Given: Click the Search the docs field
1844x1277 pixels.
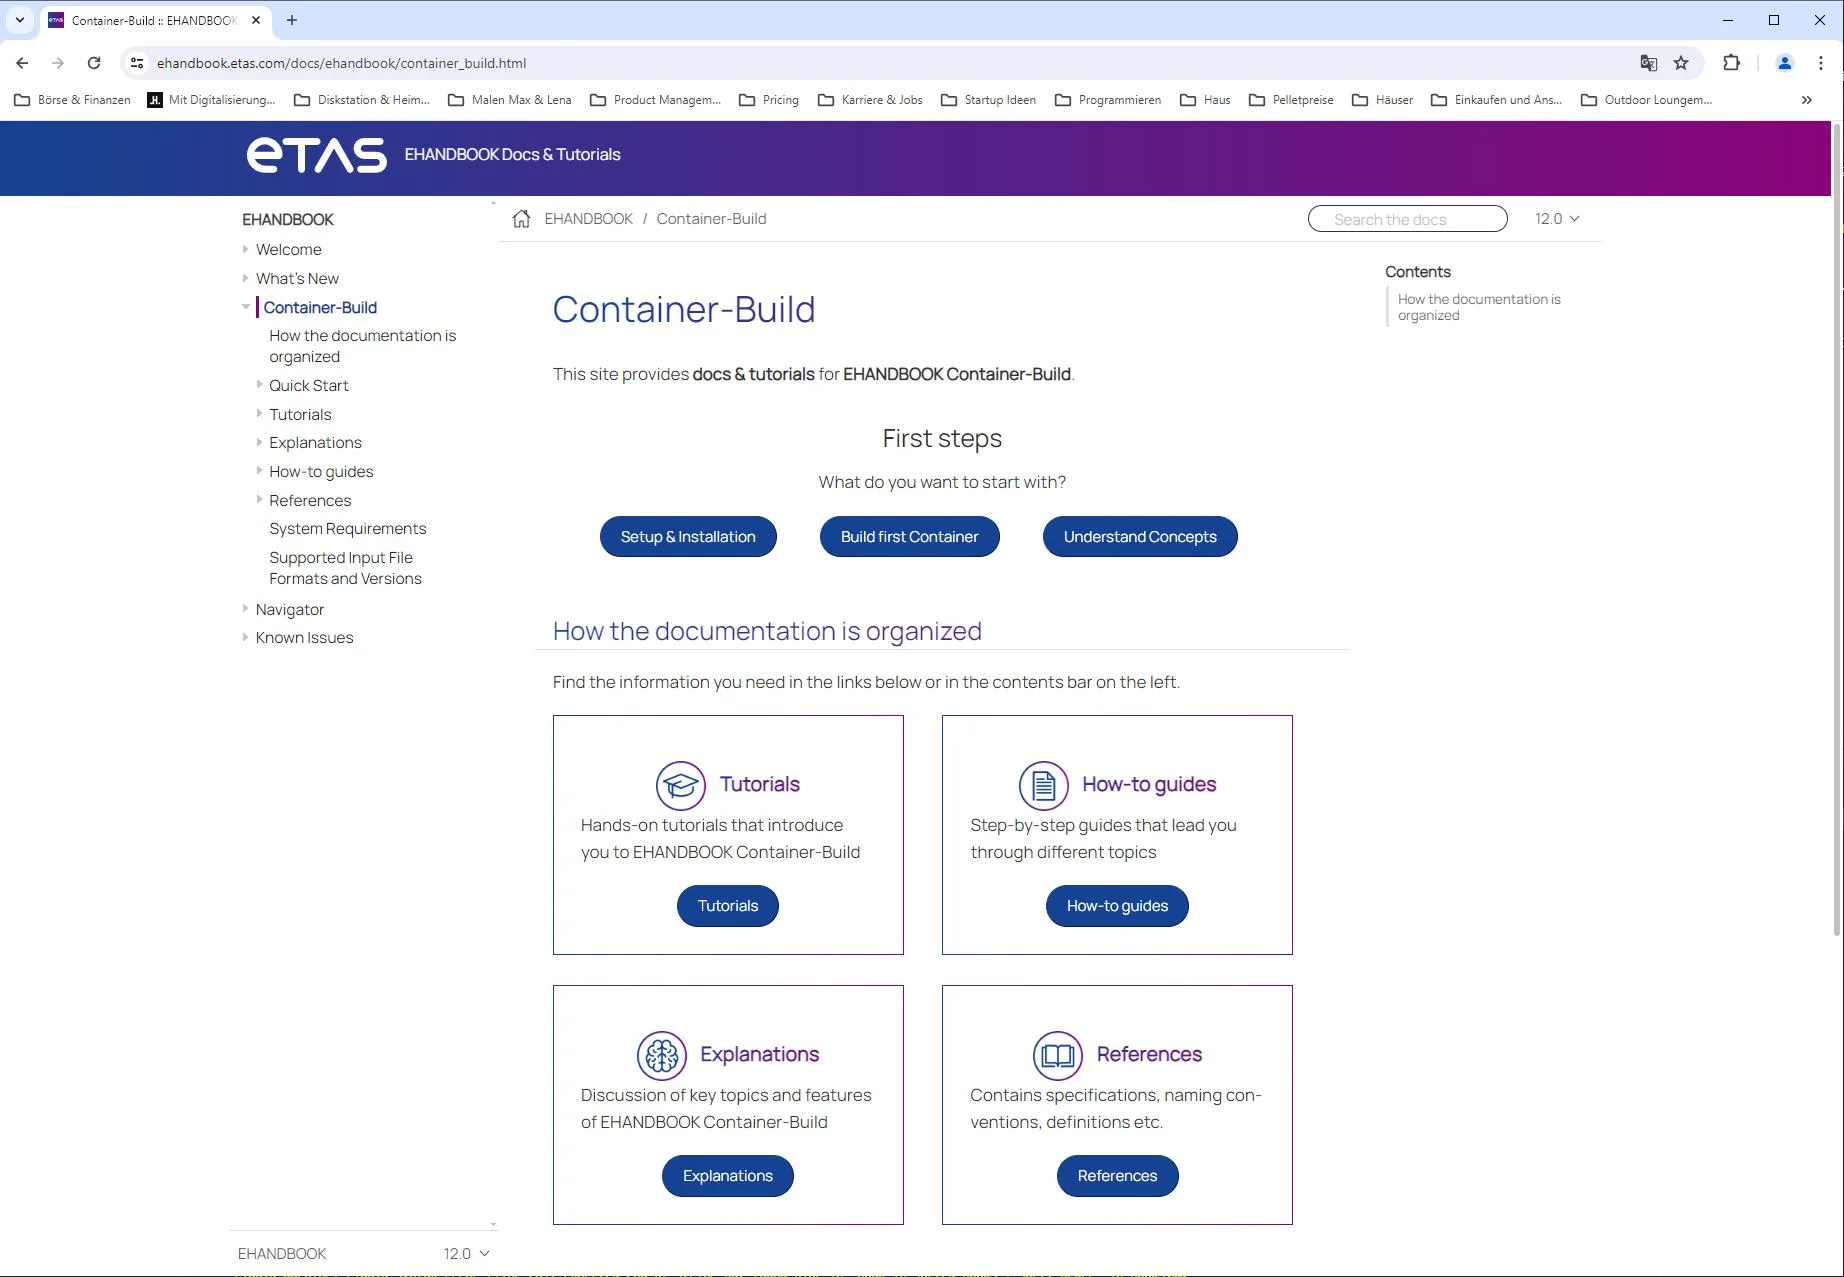Looking at the screenshot, I should pyautogui.click(x=1406, y=218).
